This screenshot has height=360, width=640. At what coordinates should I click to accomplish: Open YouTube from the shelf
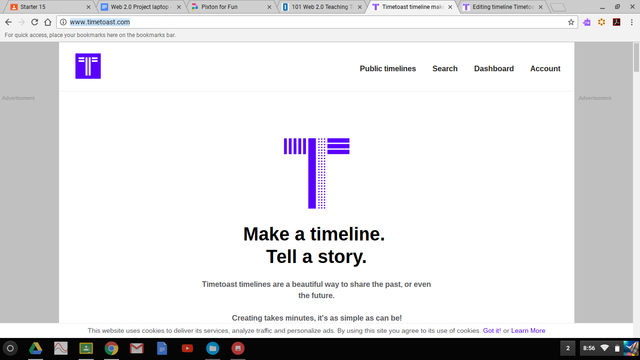(187, 348)
